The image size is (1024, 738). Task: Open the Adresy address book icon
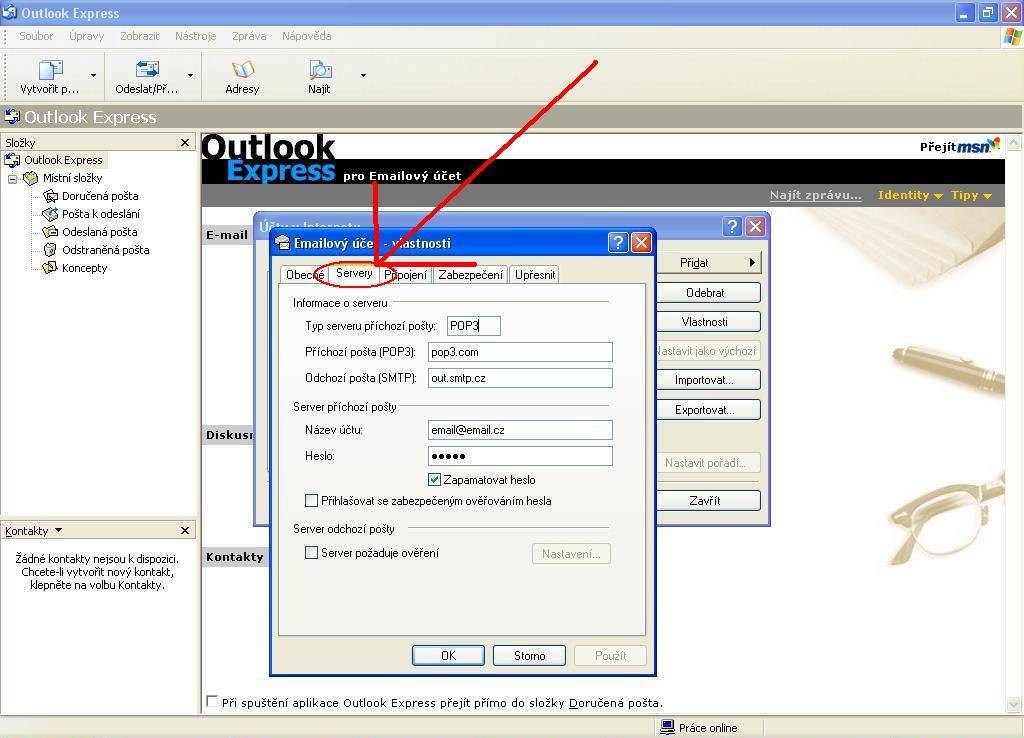(242, 69)
